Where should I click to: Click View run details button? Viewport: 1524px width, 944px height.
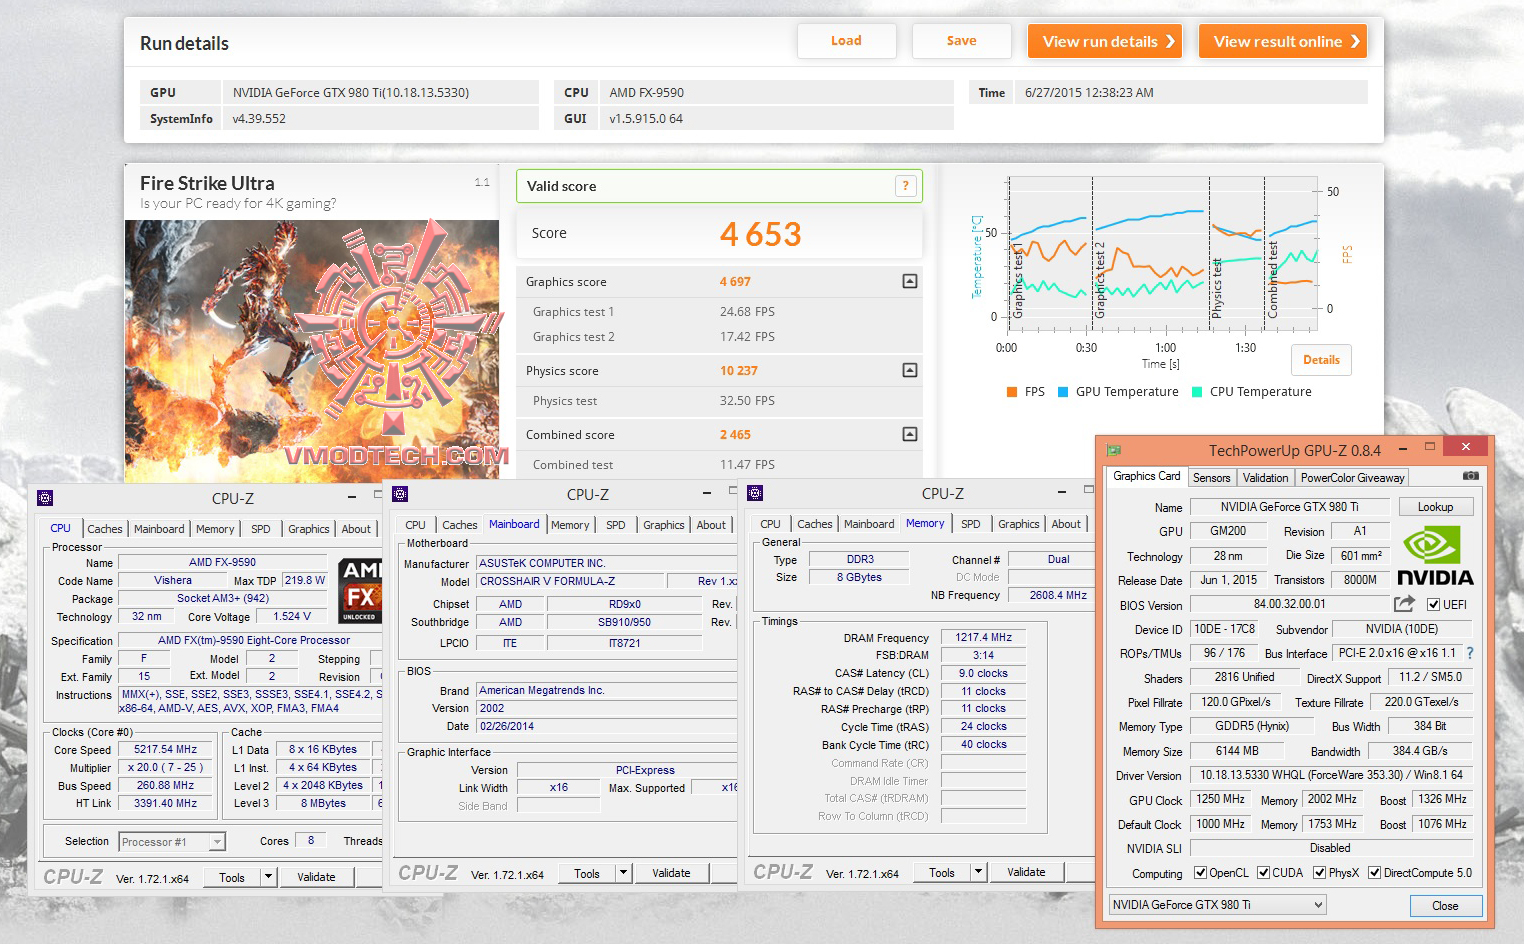click(1105, 41)
